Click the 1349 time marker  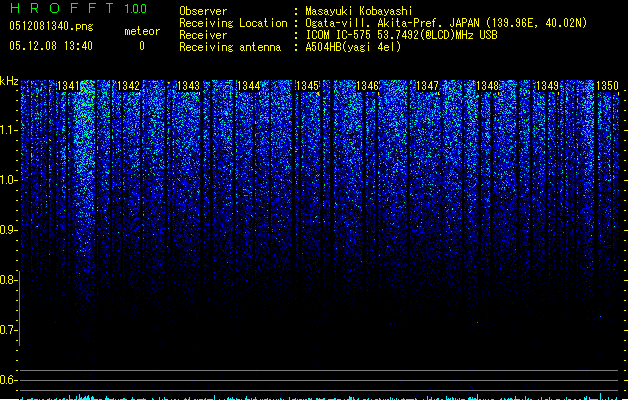[548, 86]
